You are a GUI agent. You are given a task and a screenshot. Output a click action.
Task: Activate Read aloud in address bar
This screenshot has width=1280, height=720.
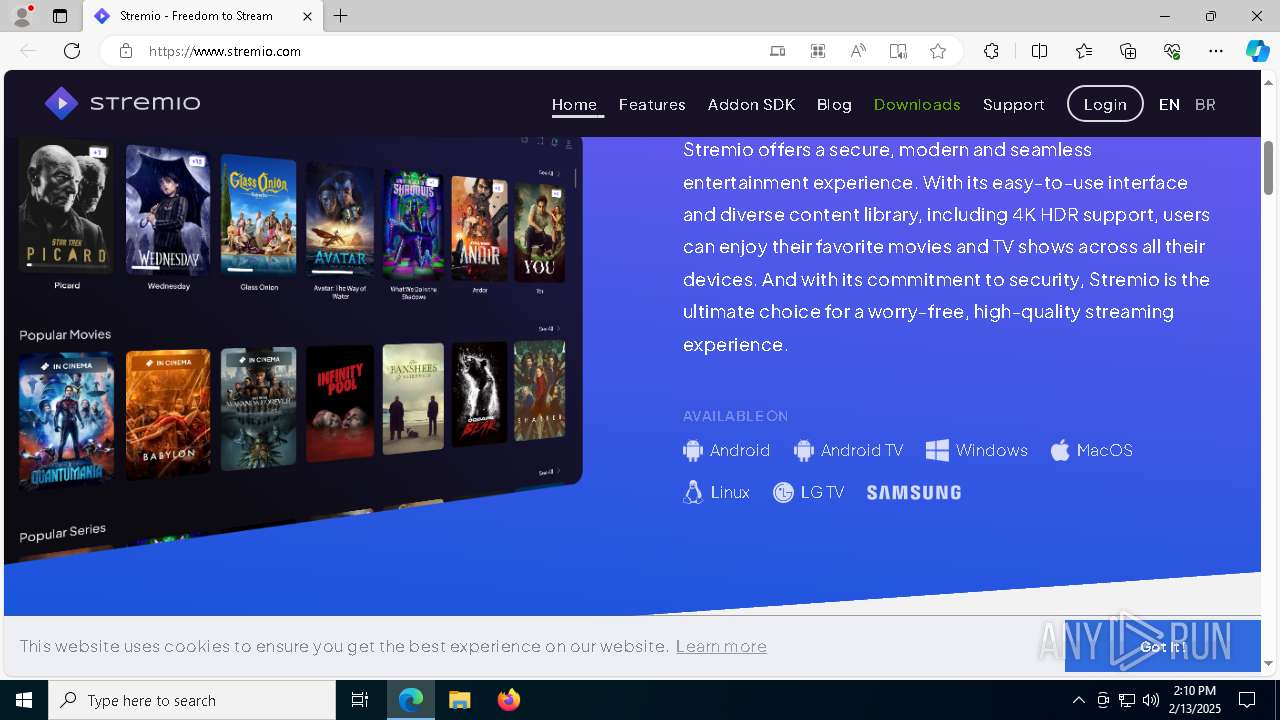point(858,51)
